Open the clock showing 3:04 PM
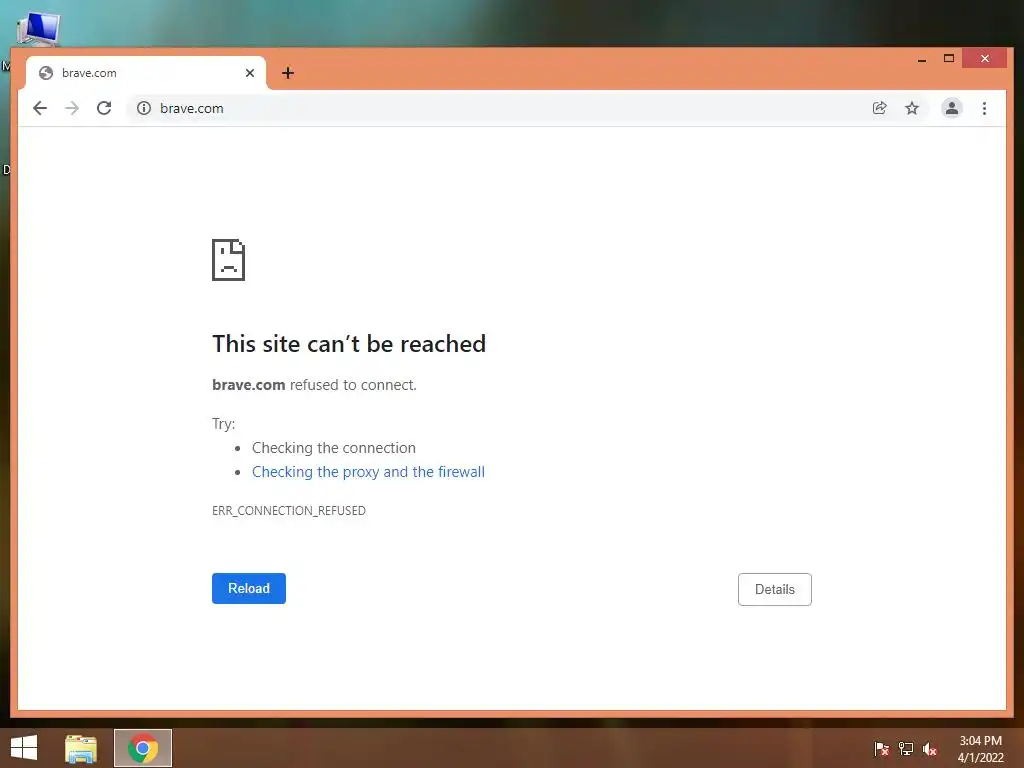 [x=980, y=749]
